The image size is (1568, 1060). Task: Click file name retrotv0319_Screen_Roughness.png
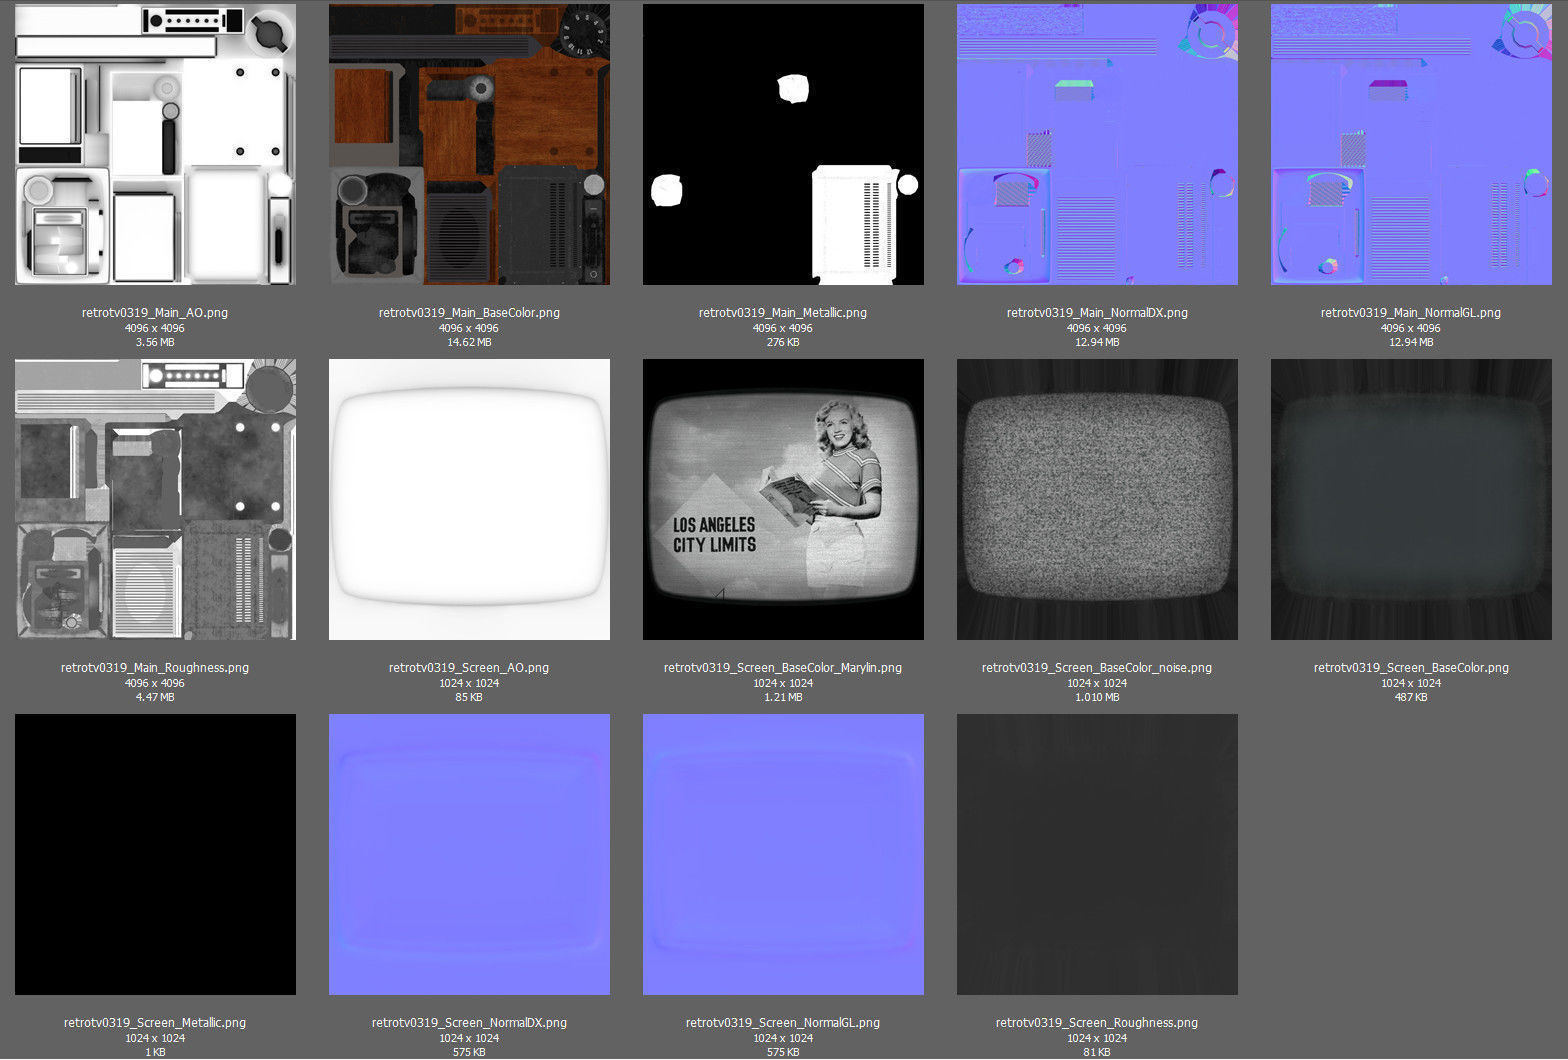[1097, 1023]
